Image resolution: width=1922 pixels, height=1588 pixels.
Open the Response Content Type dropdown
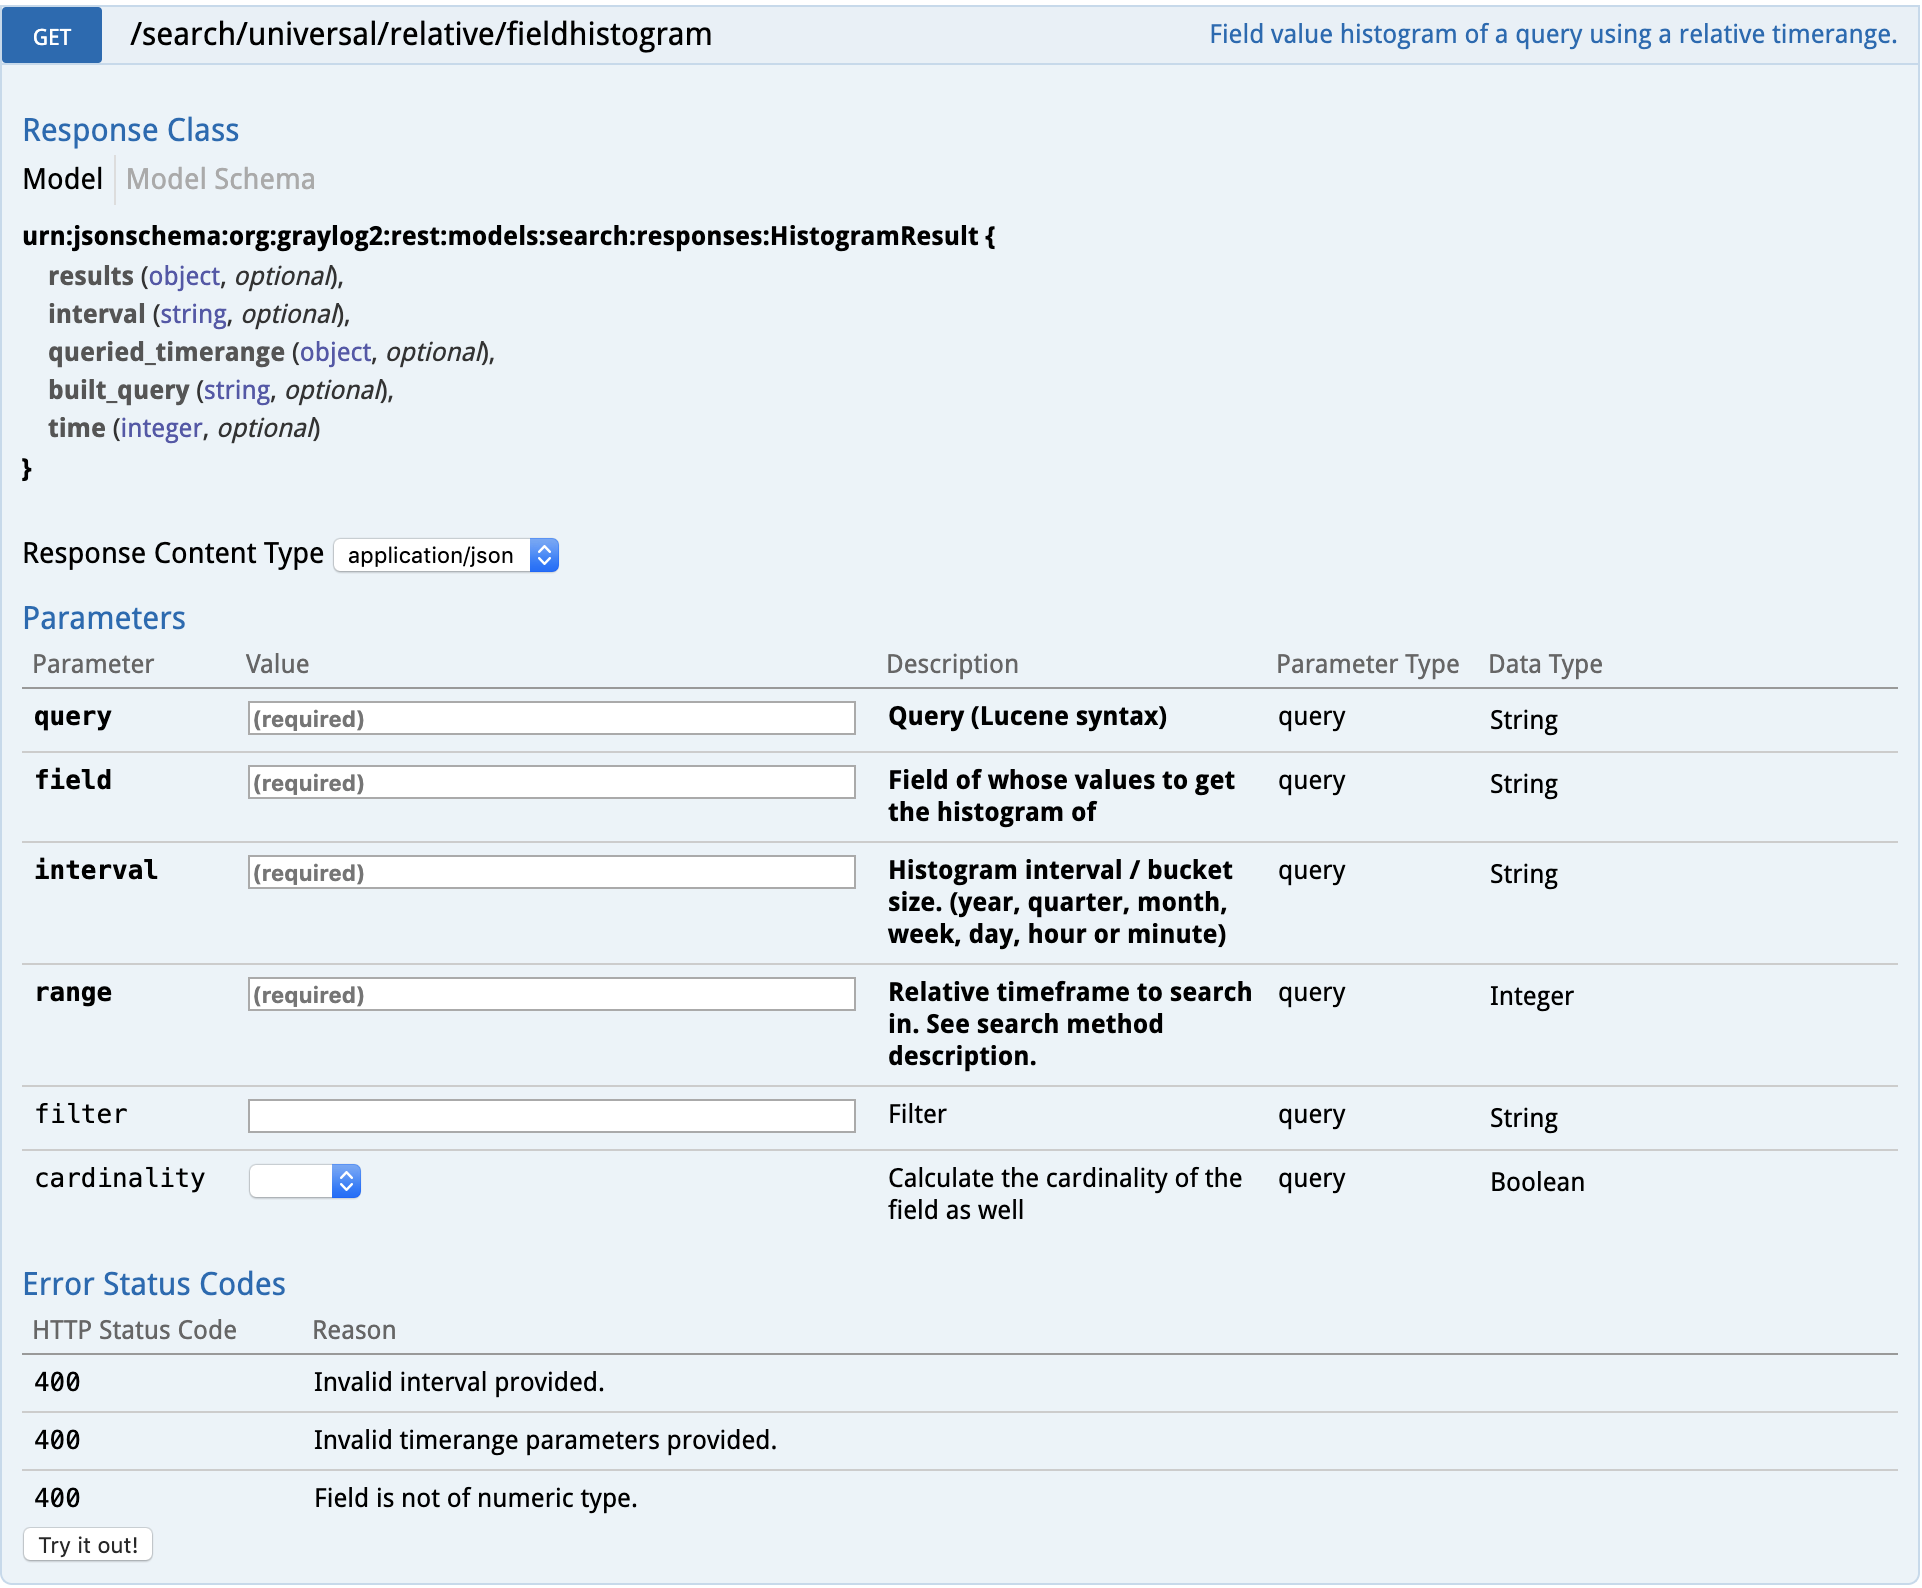coord(446,555)
